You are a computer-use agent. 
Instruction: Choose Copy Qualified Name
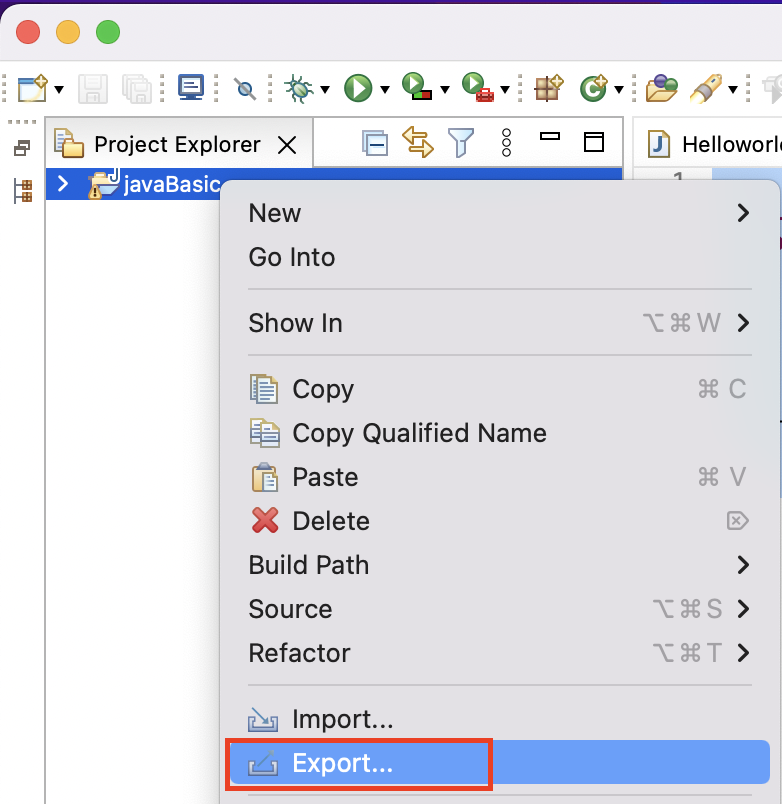[x=500, y=433]
